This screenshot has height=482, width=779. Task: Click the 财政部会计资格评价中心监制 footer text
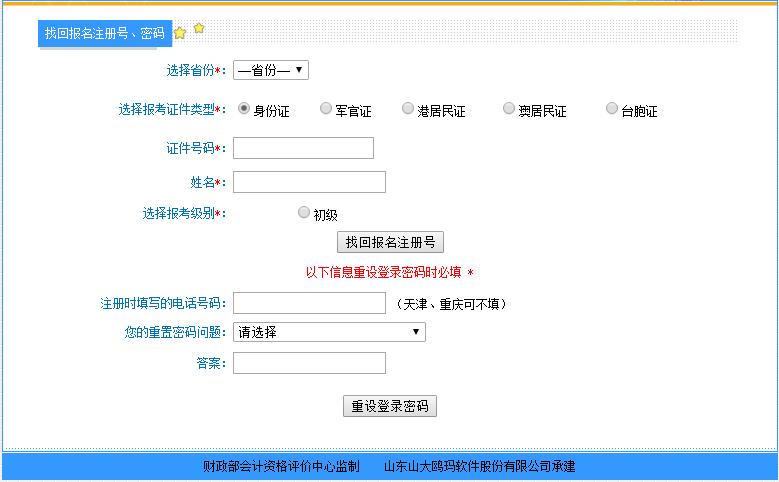tap(280, 466)
